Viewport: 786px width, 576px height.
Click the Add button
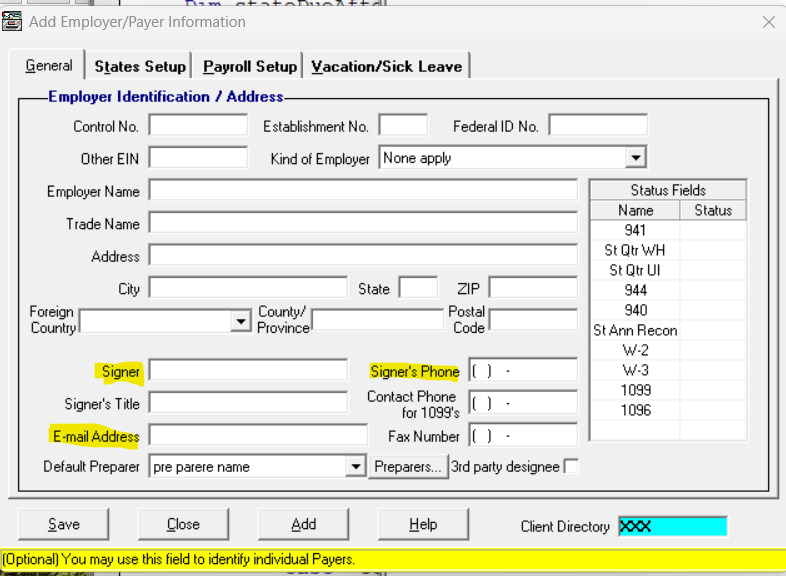[x=303, y=524]
